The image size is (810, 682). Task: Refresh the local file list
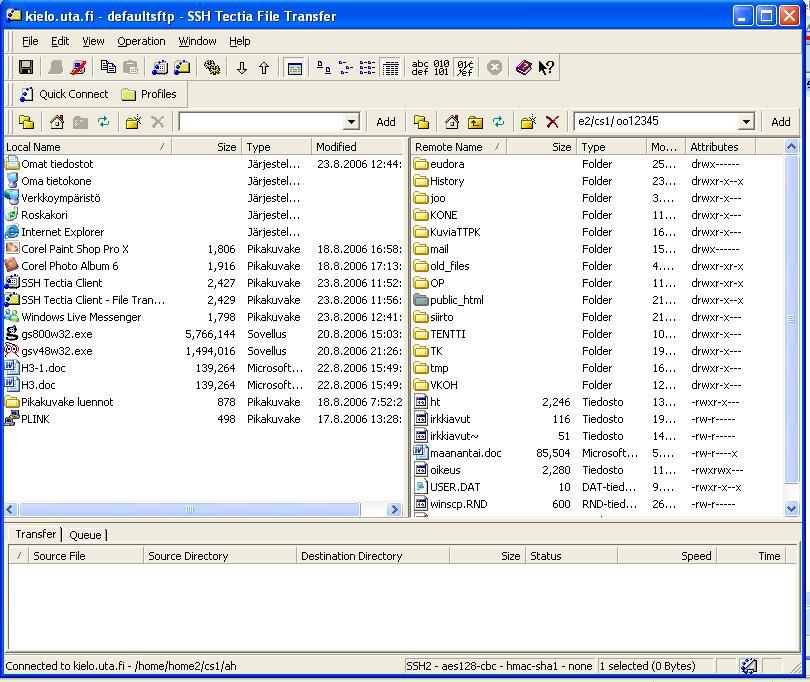(103, 122)
